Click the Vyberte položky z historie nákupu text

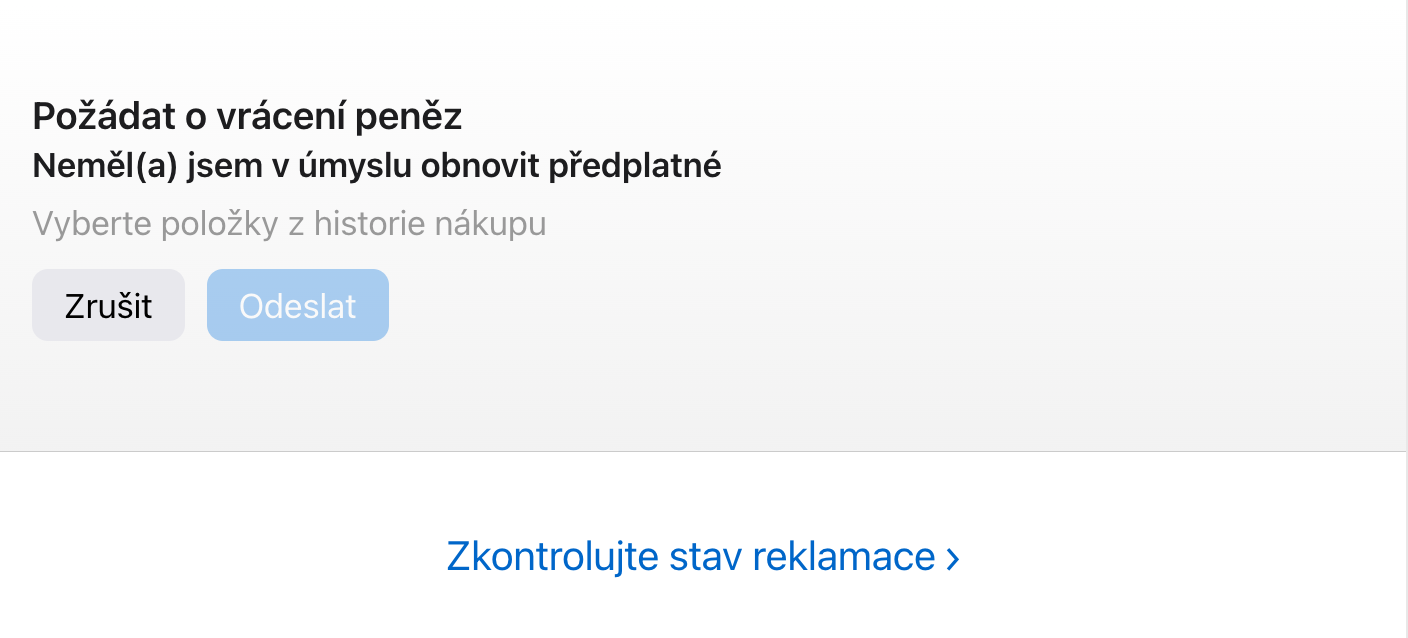pyautogui.click(x=289, y=223)
